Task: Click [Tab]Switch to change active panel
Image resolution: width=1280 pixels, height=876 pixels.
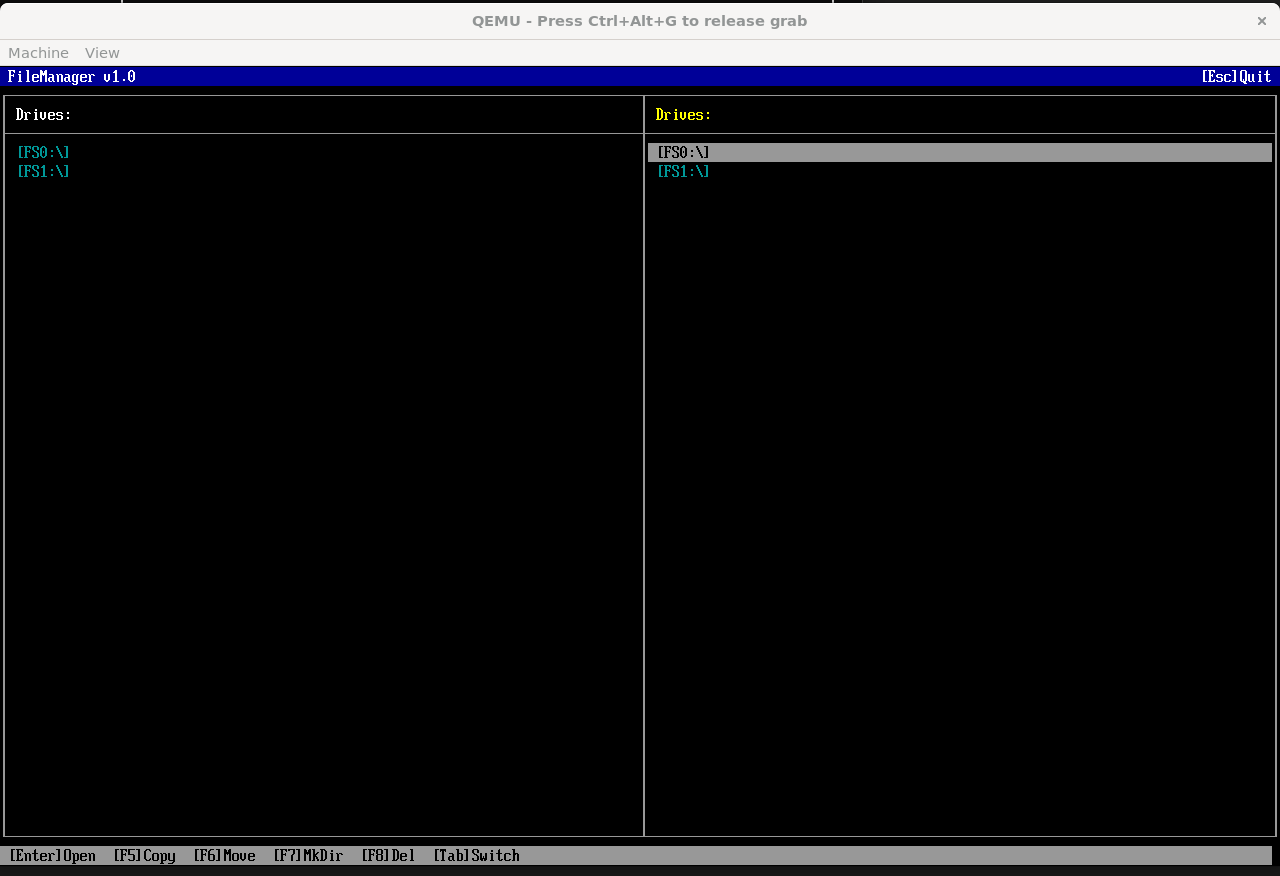Action: coord(477,856)
